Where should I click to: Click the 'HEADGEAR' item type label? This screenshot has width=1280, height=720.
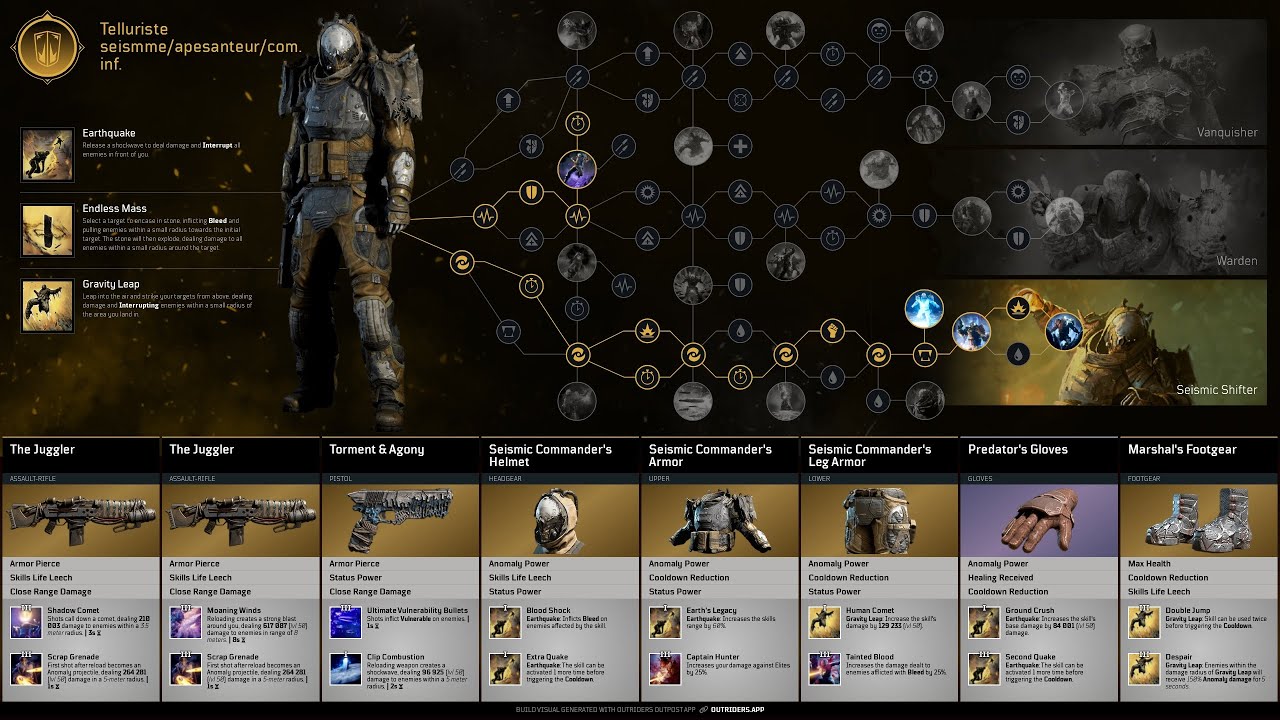505,479
